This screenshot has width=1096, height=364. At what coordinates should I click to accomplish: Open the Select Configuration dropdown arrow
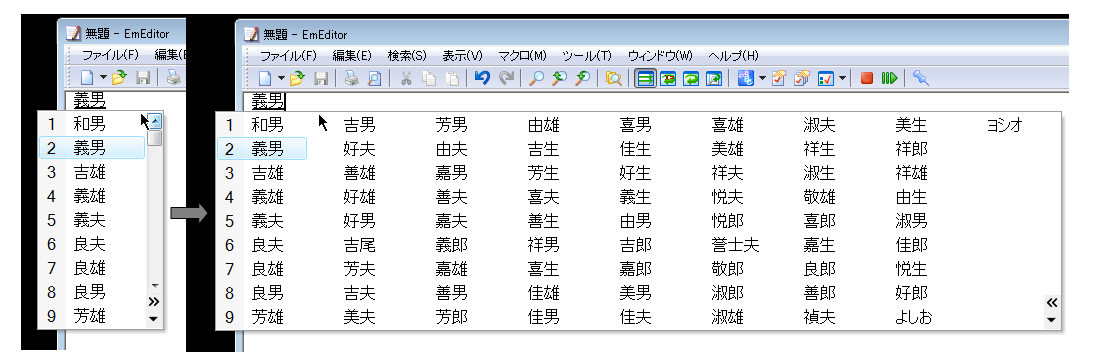(x=762, y=78)
